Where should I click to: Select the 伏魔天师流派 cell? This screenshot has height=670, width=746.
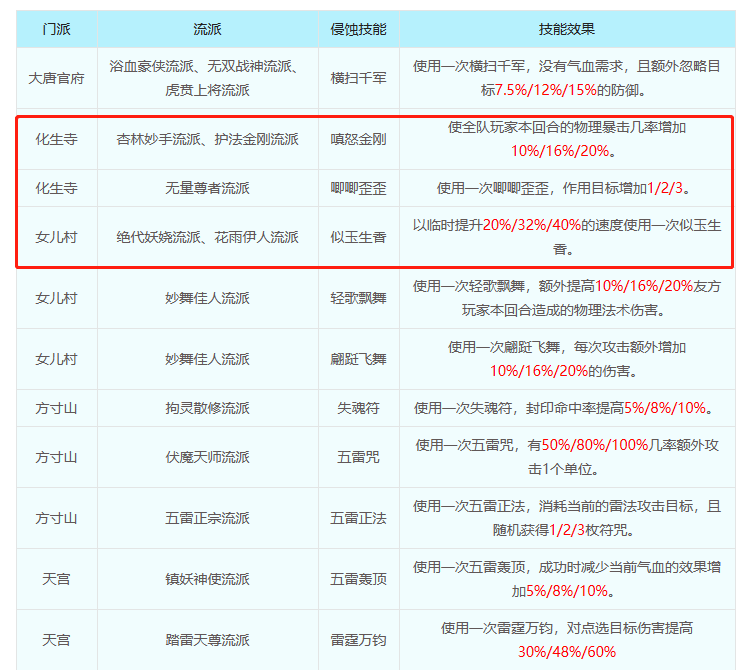tap(207, 457)
